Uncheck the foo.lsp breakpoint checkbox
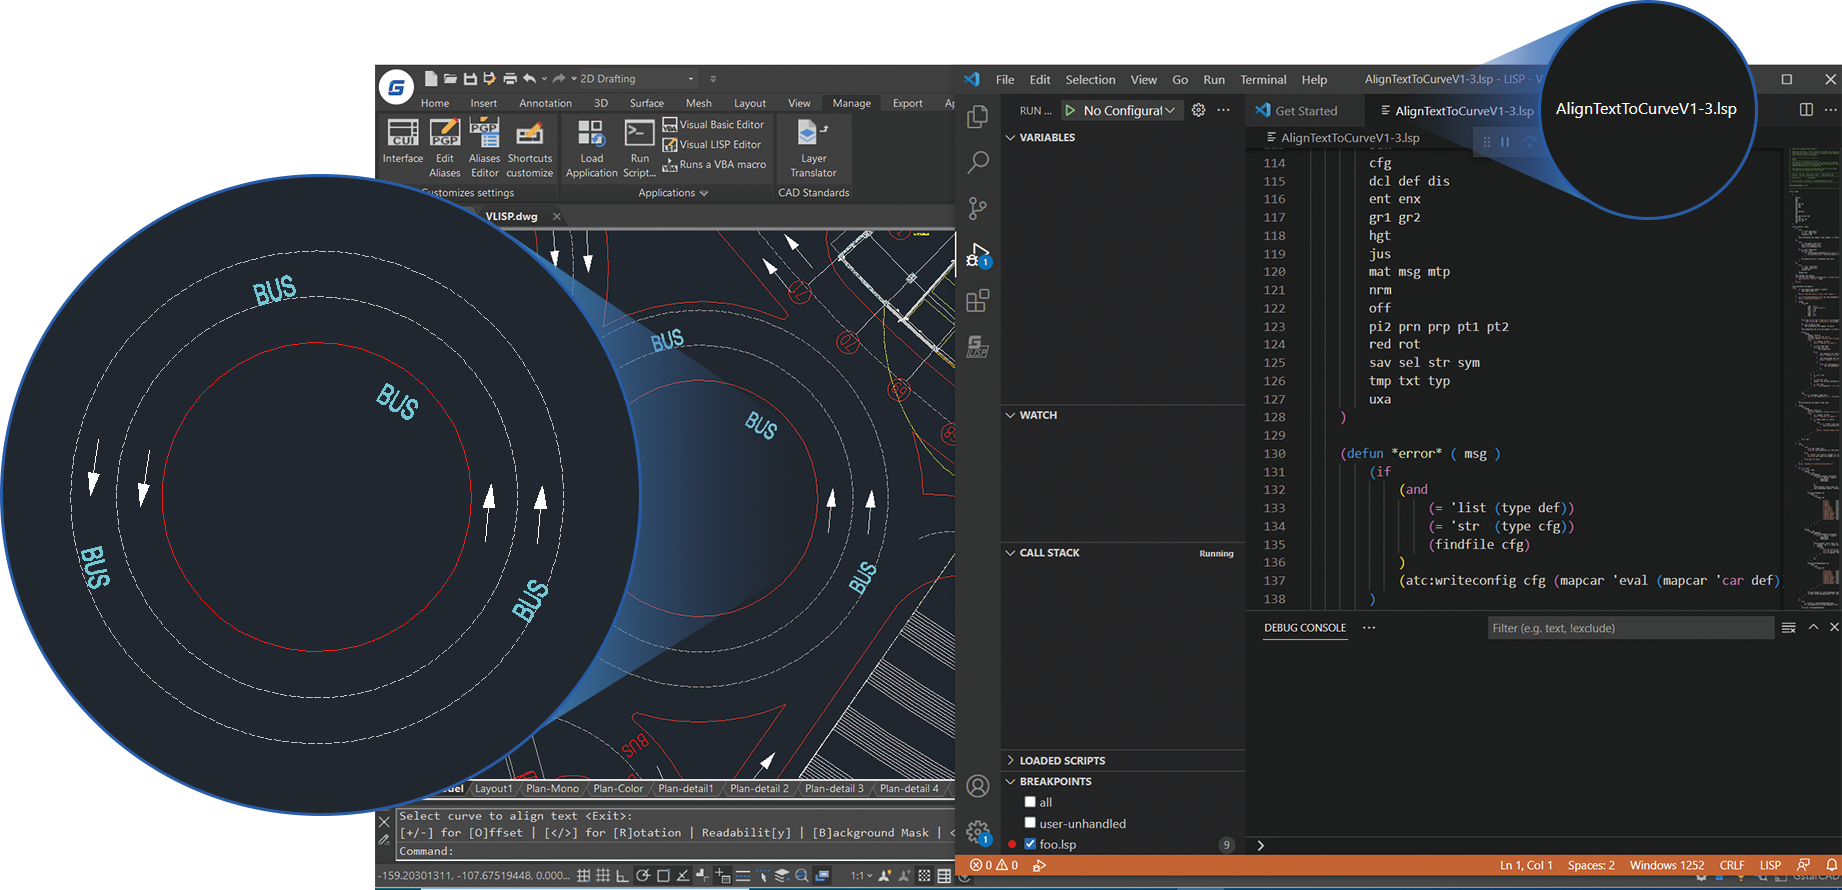This screenshot has width=1842, height=890. pyautogui.click(x=1030, y=843)
